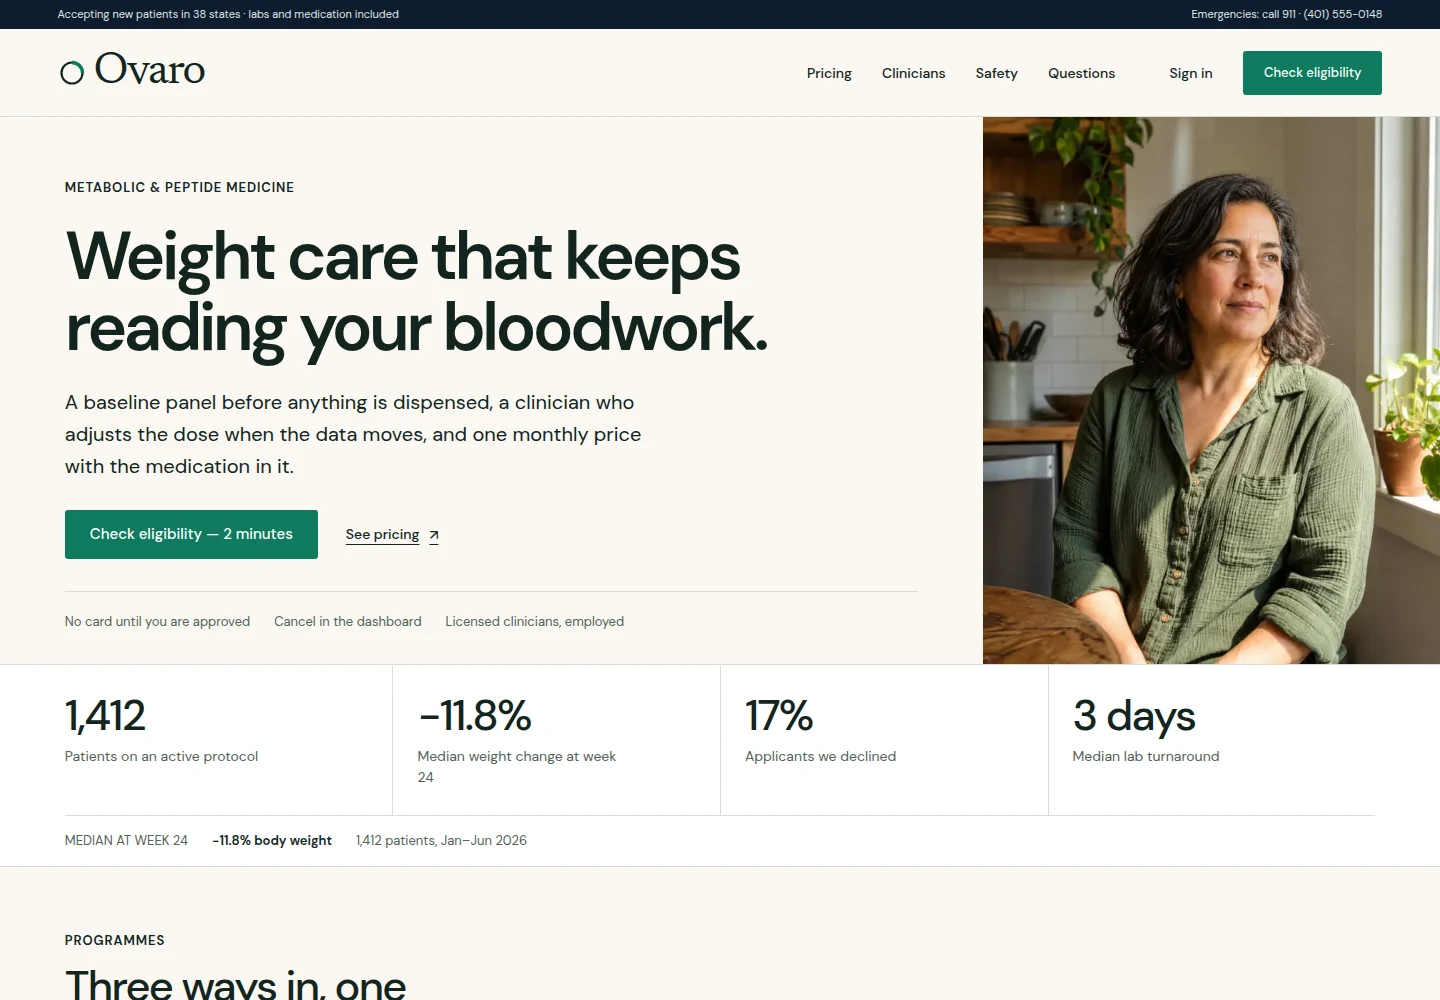Click 'Median lab turnaround' caption
1440x1000 pixels.
click(1146, 756)
